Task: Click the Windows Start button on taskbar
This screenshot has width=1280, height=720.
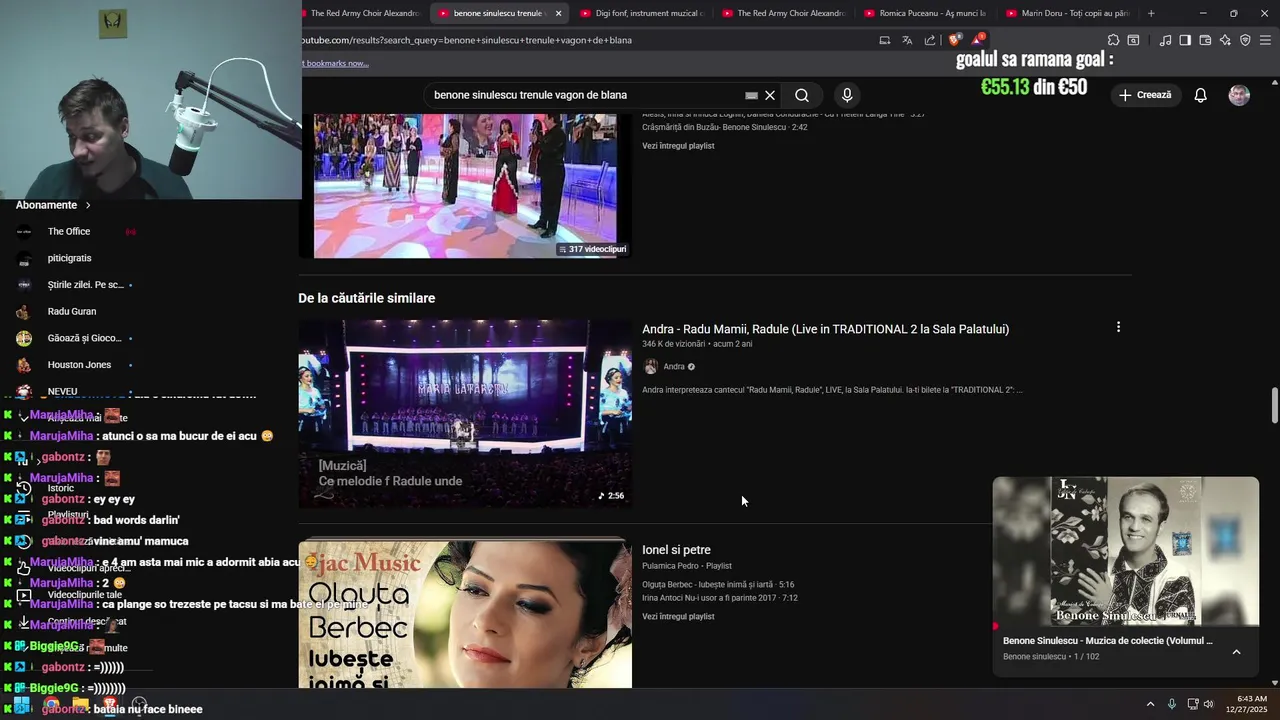Action: [21, 706]
